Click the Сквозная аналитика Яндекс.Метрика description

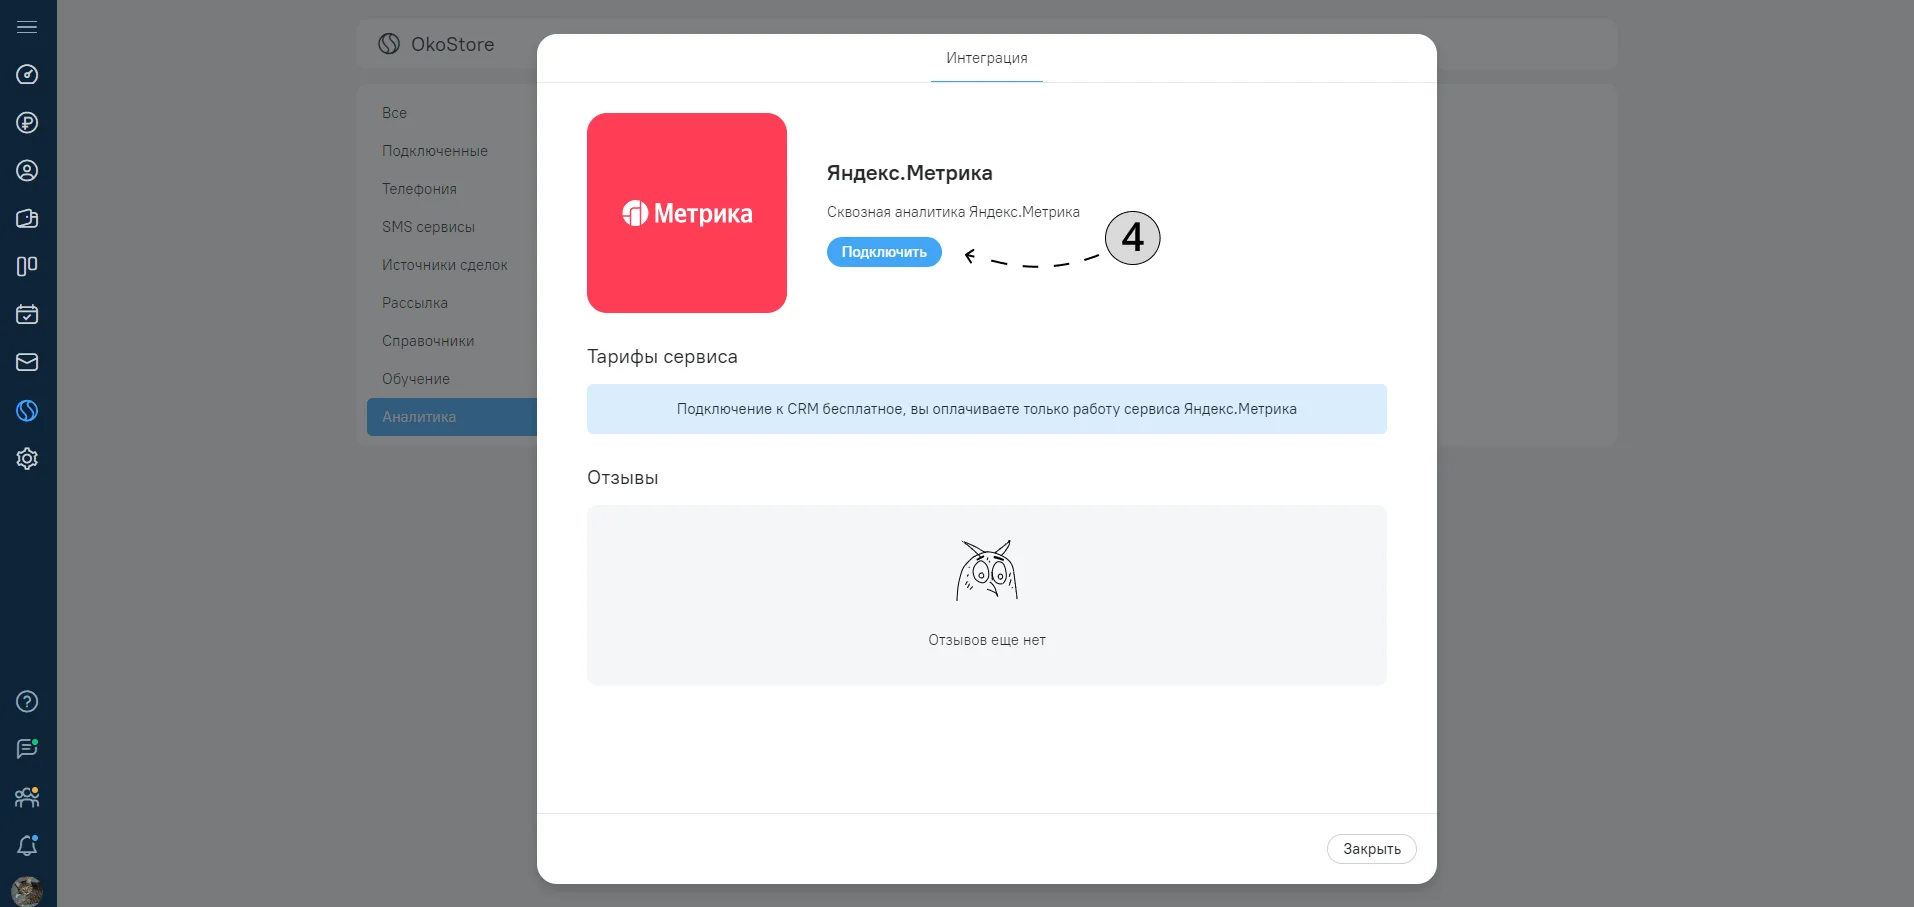pos(953,212)
